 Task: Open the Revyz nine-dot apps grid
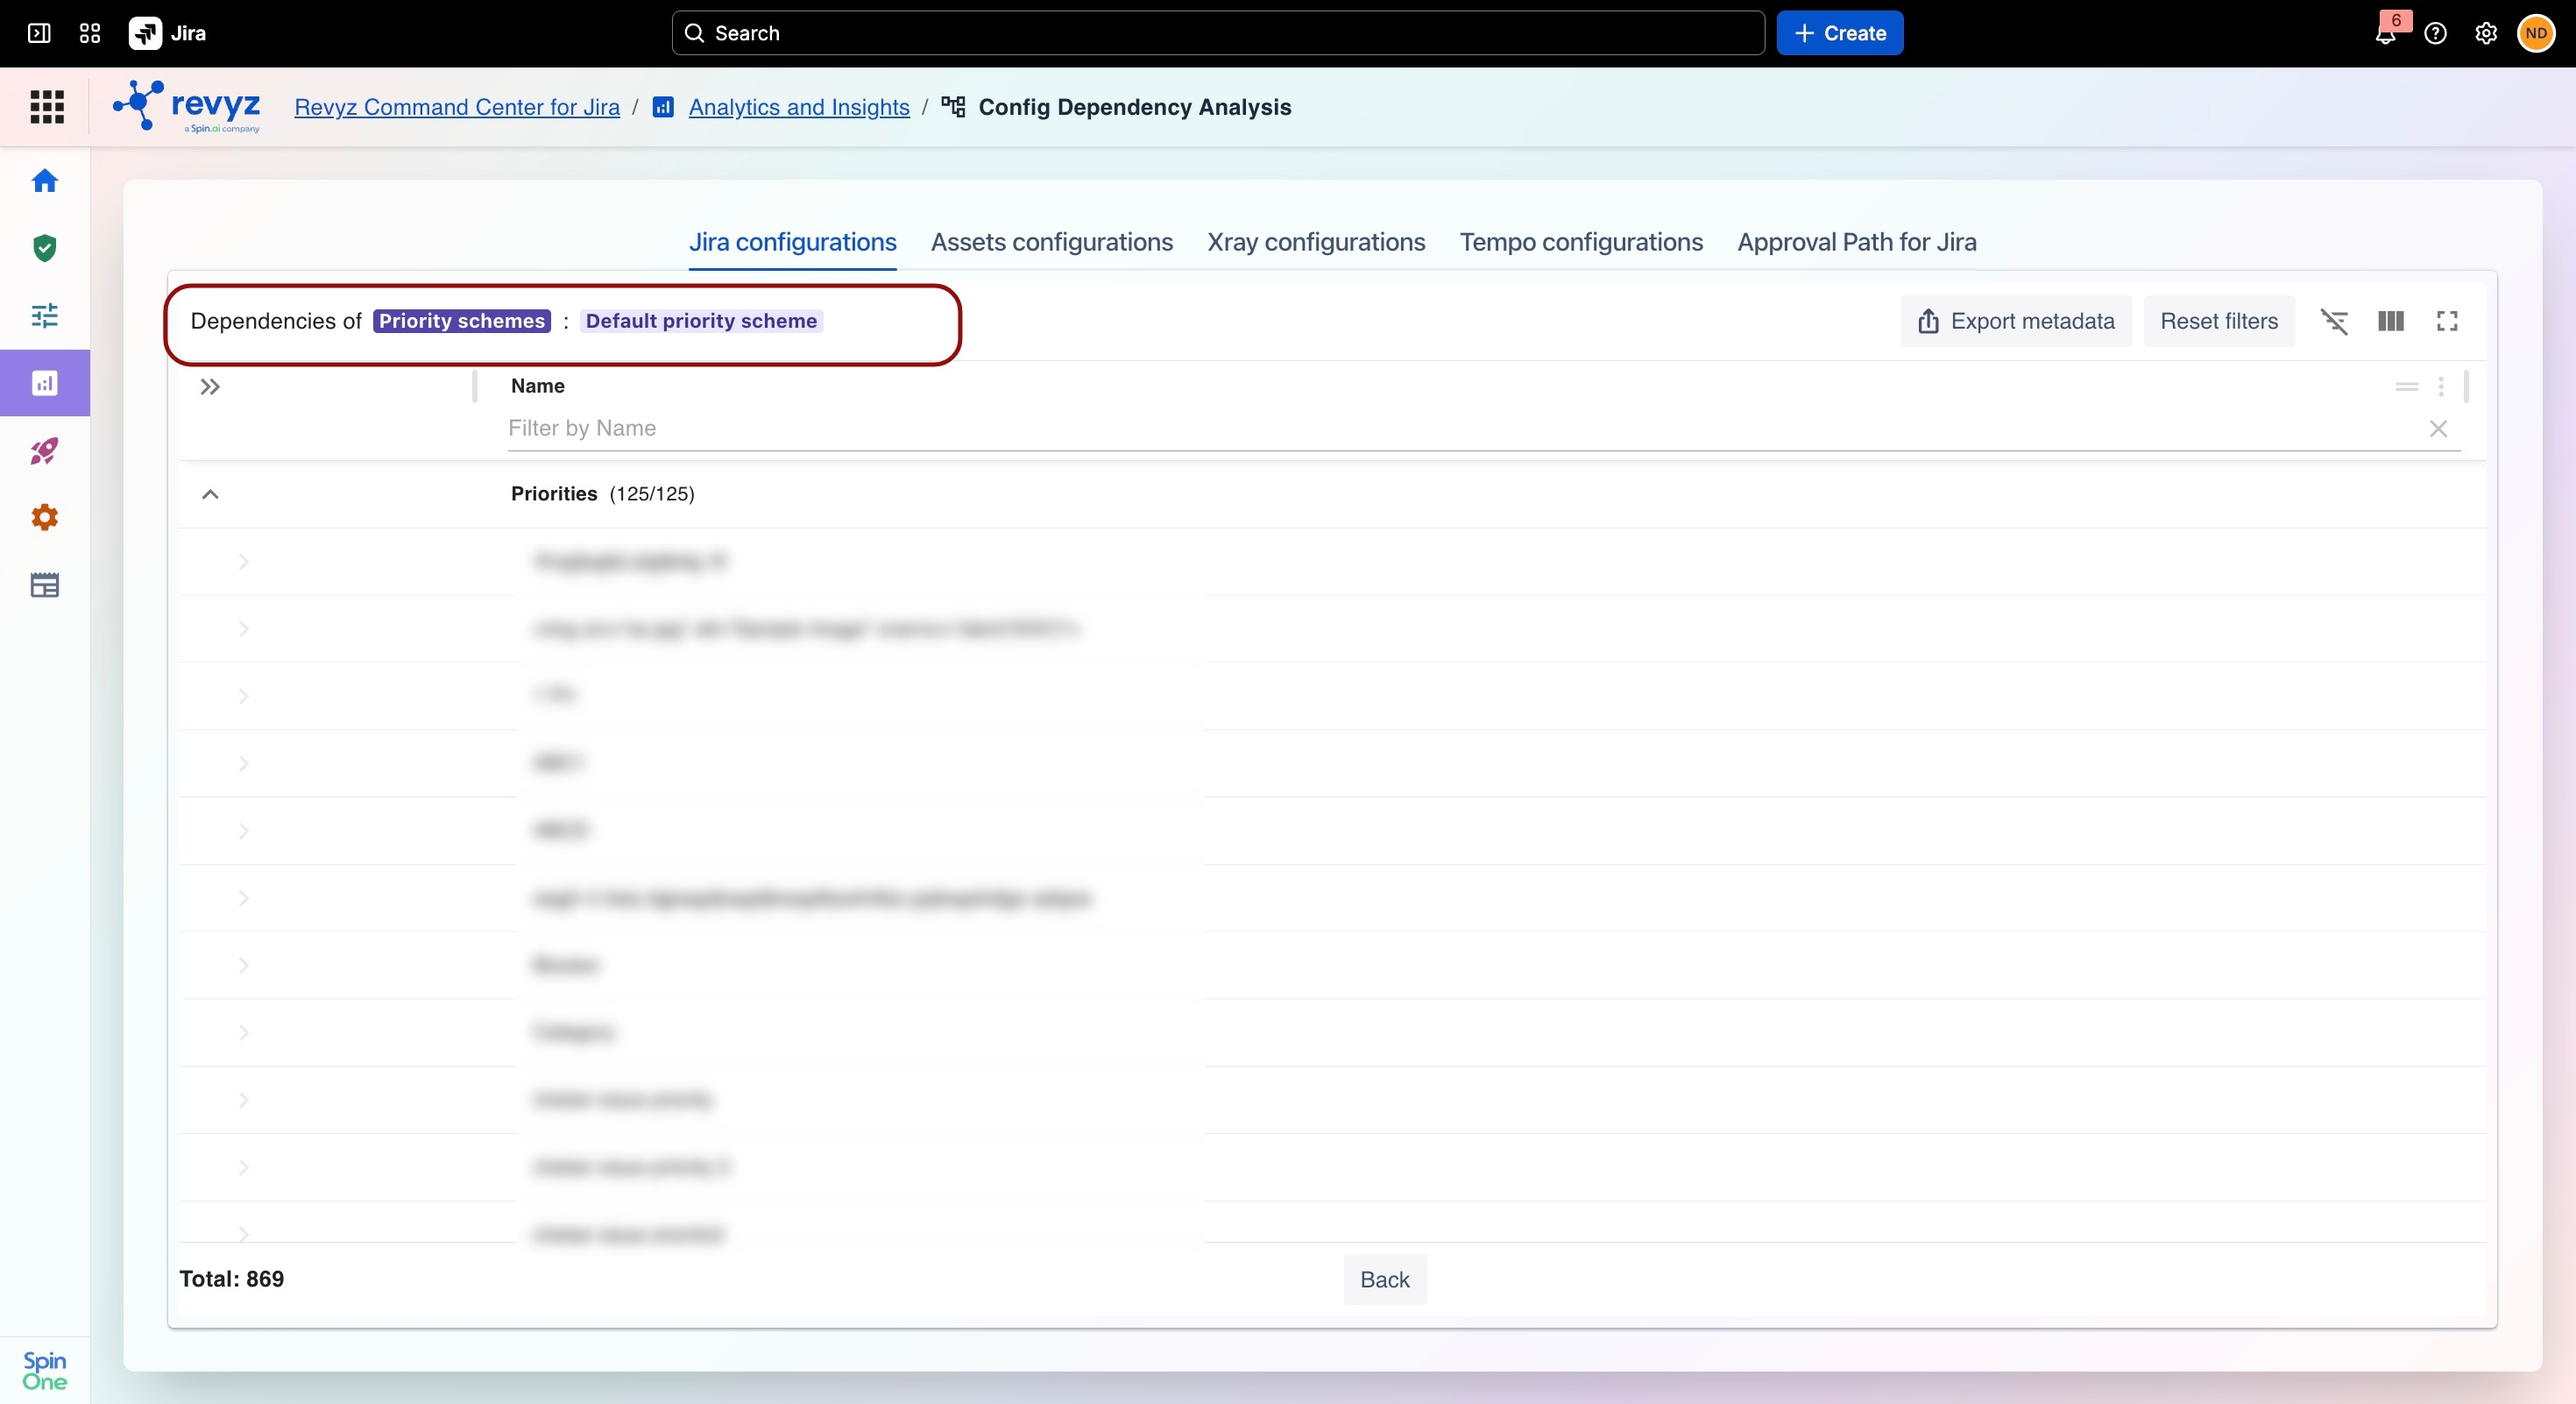tap(46, 107)
